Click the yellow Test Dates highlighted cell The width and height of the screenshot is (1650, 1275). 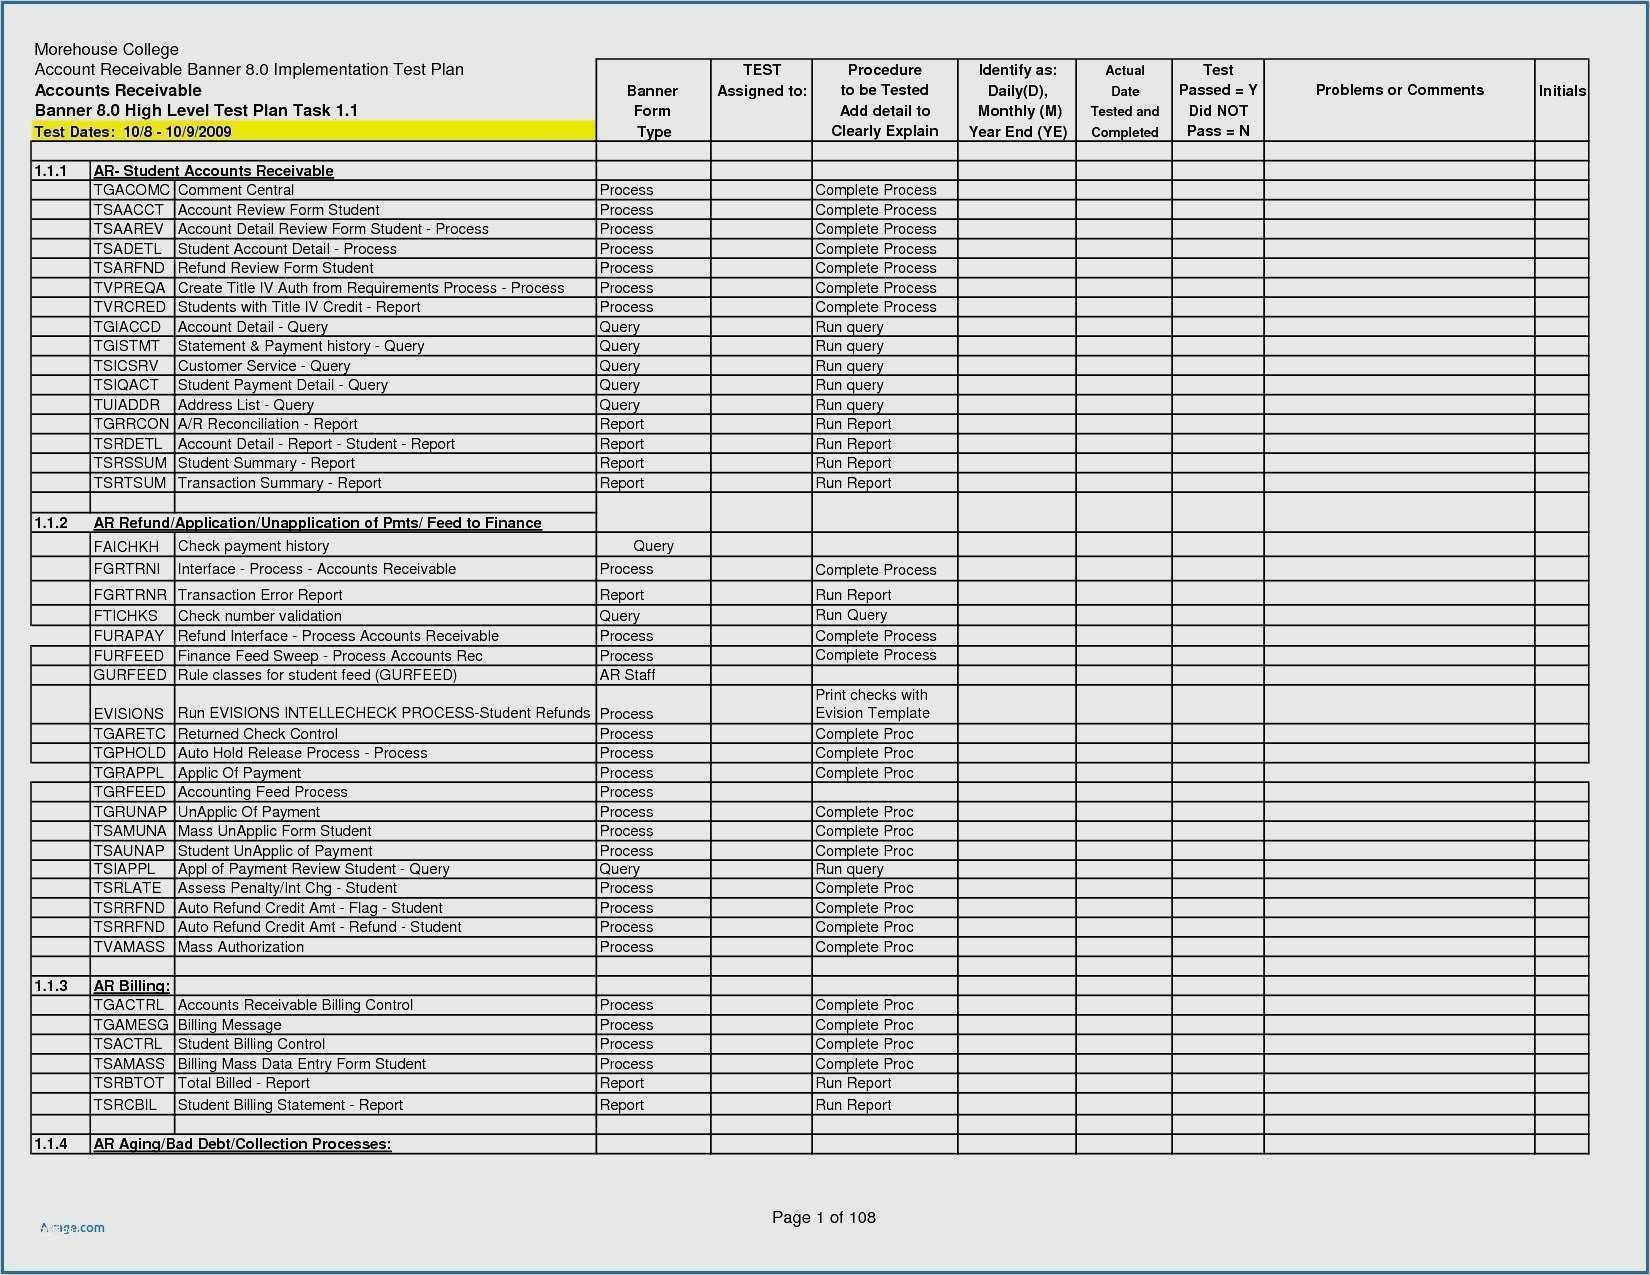click(313, 131)
